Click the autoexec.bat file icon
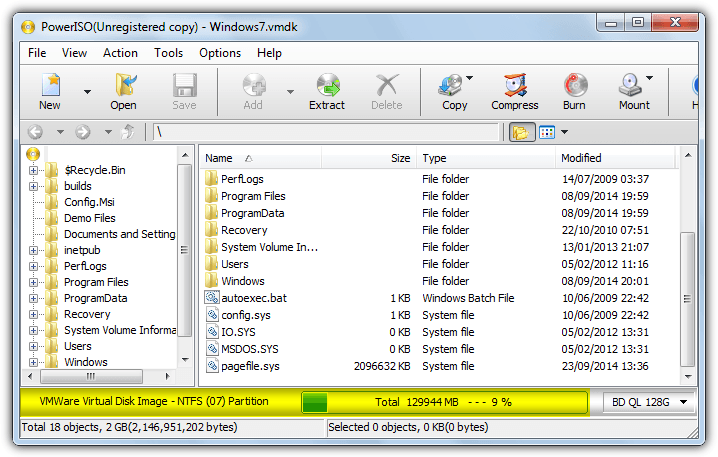 pyautogui.click(x=212, y=298)
